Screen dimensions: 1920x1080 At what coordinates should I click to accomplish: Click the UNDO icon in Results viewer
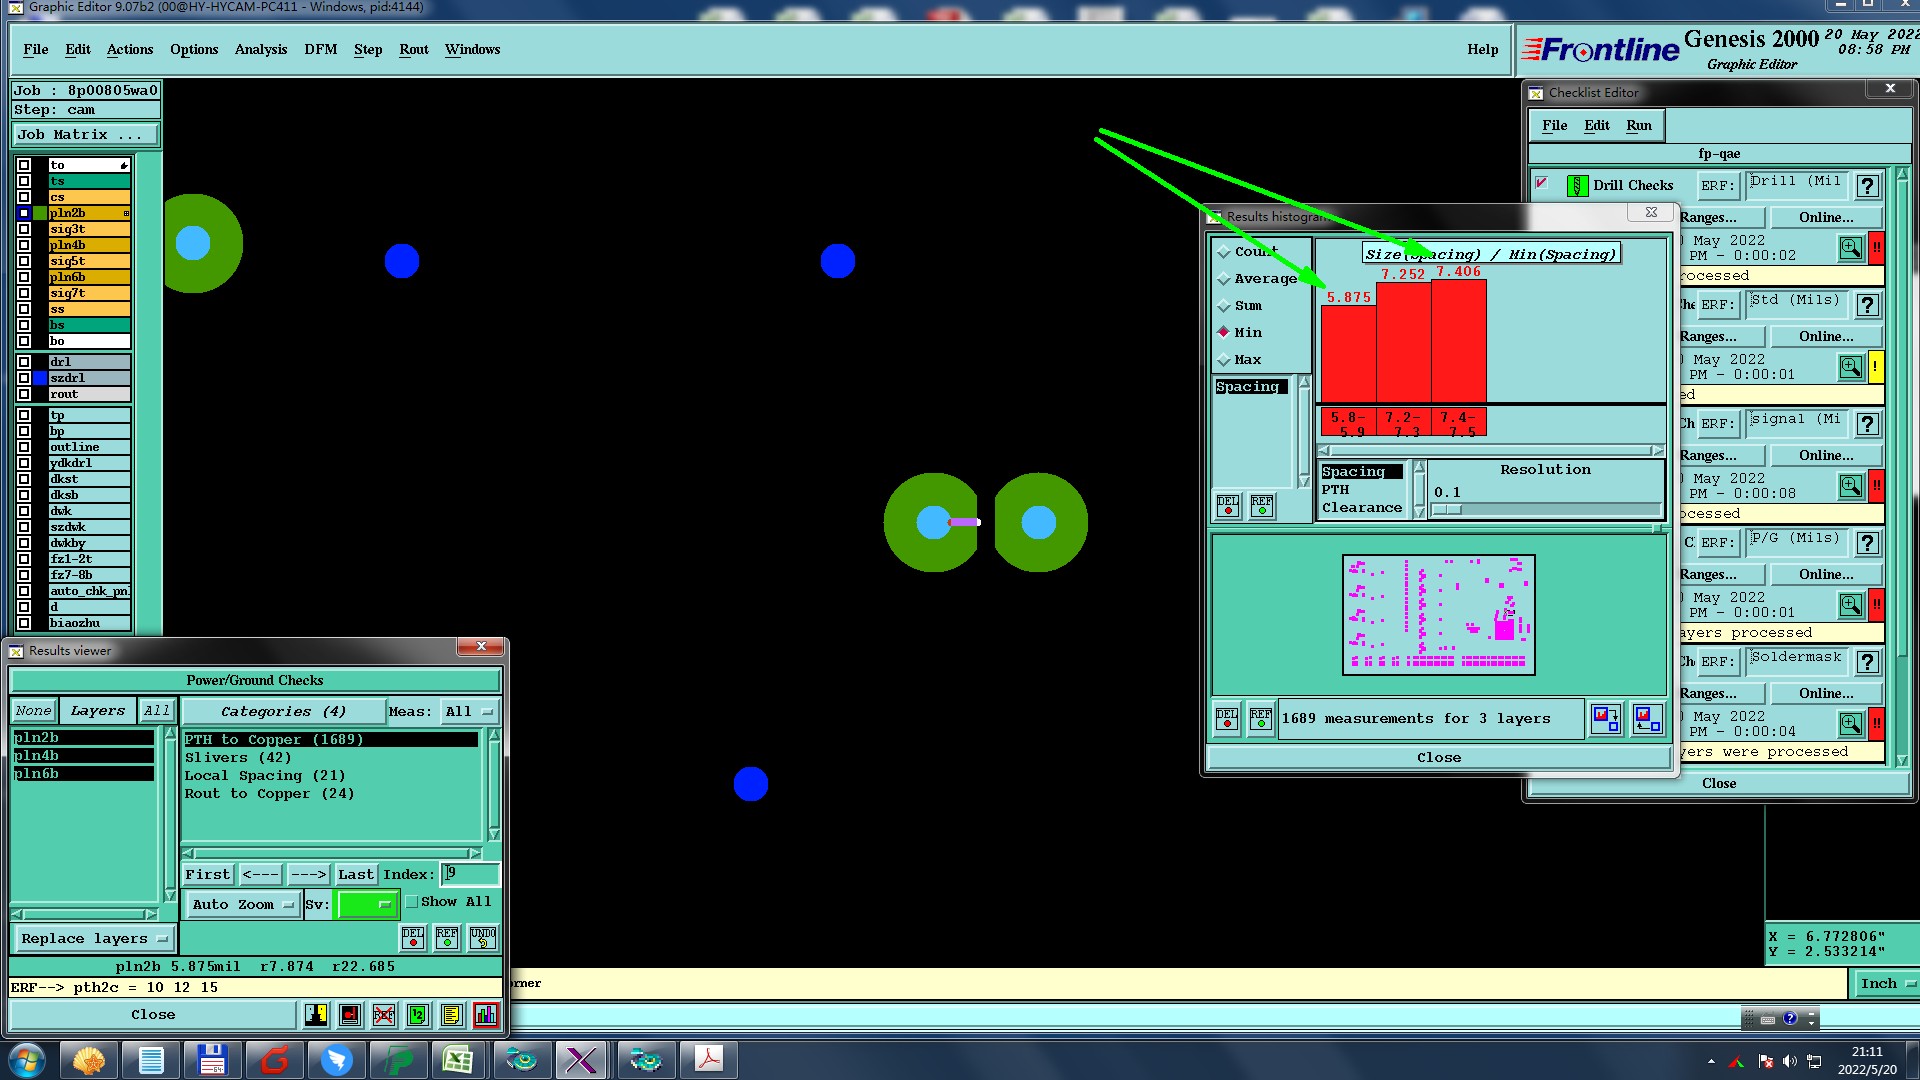483,938
